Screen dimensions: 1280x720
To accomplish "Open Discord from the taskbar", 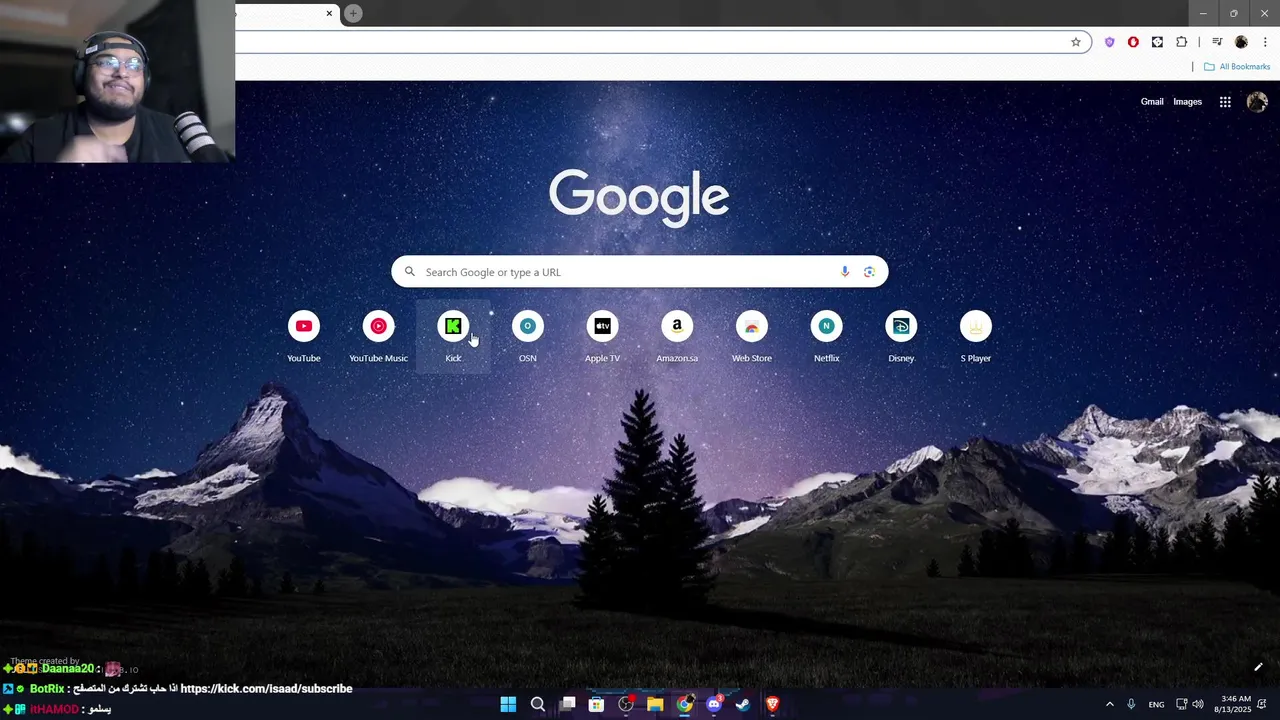I will pyautogui.click(x=714, y=704).
